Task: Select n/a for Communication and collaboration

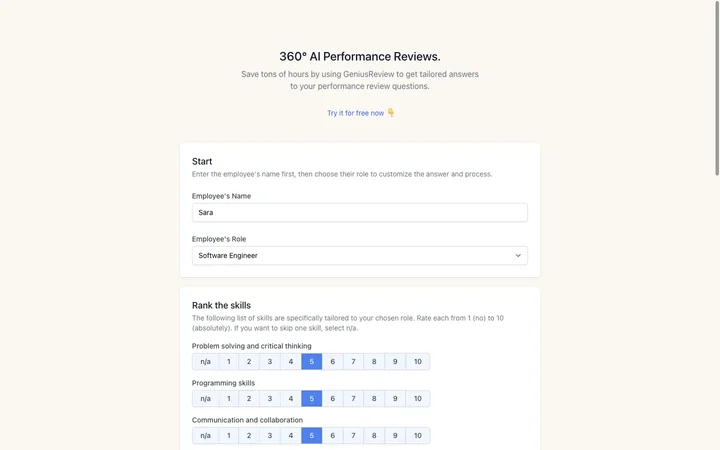Action: tap(205, 435)
